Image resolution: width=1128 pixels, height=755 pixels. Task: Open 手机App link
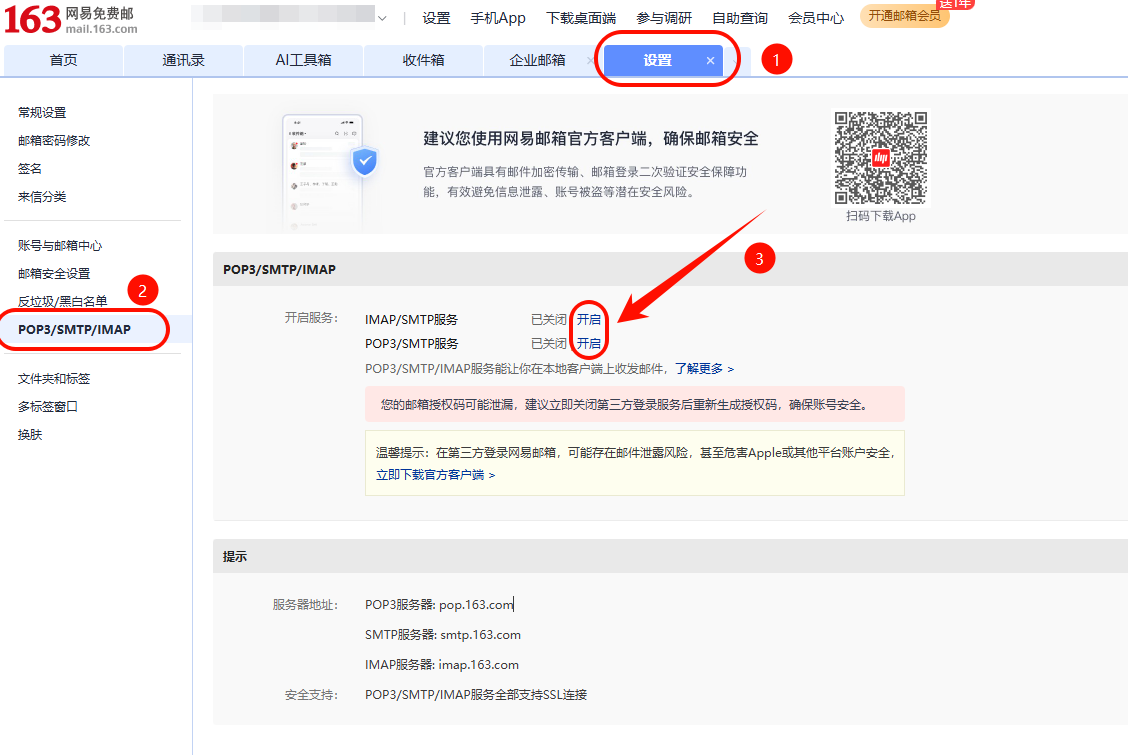498,18
